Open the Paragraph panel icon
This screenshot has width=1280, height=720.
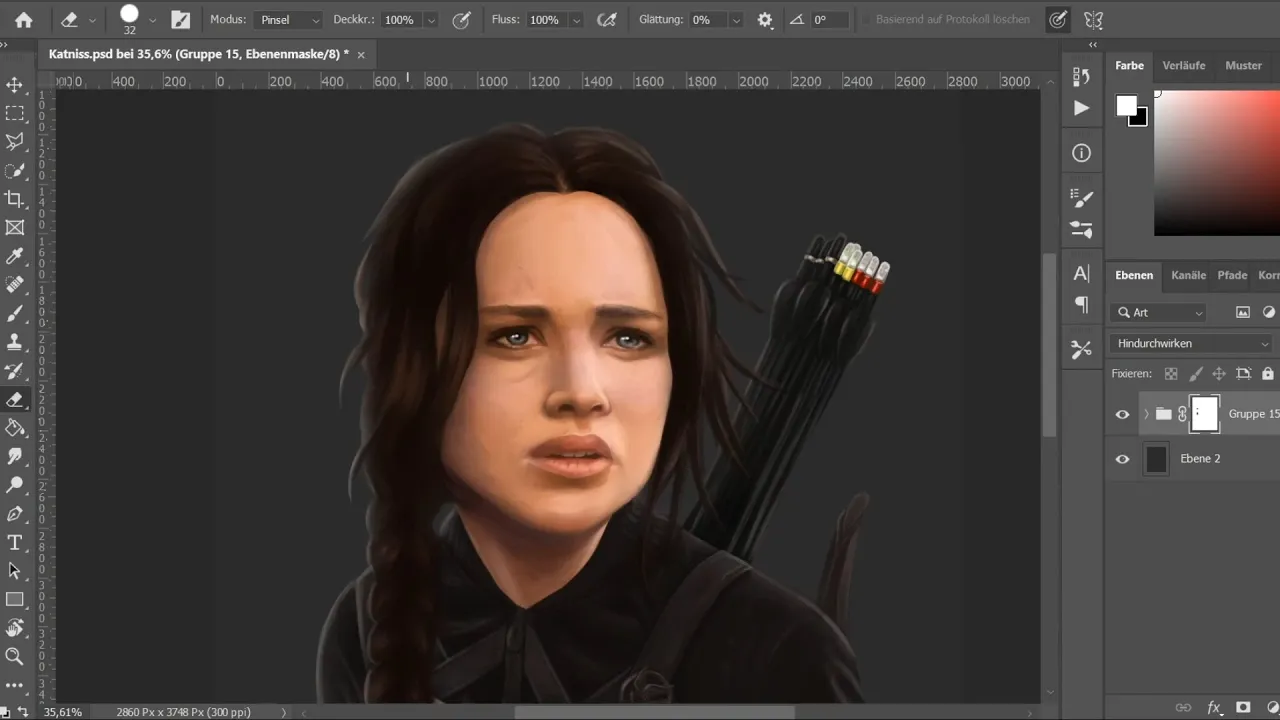coord(1081,305)
